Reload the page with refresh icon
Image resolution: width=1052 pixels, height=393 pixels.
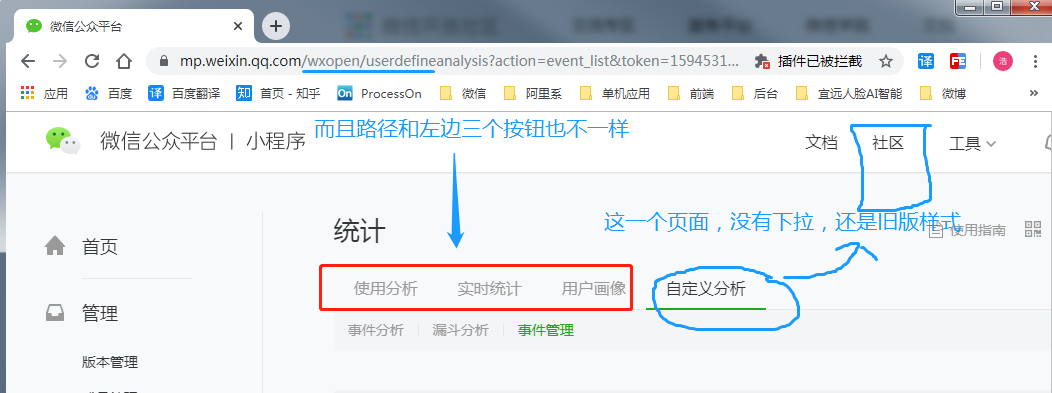pyautogui.click(x=92, y=62)
